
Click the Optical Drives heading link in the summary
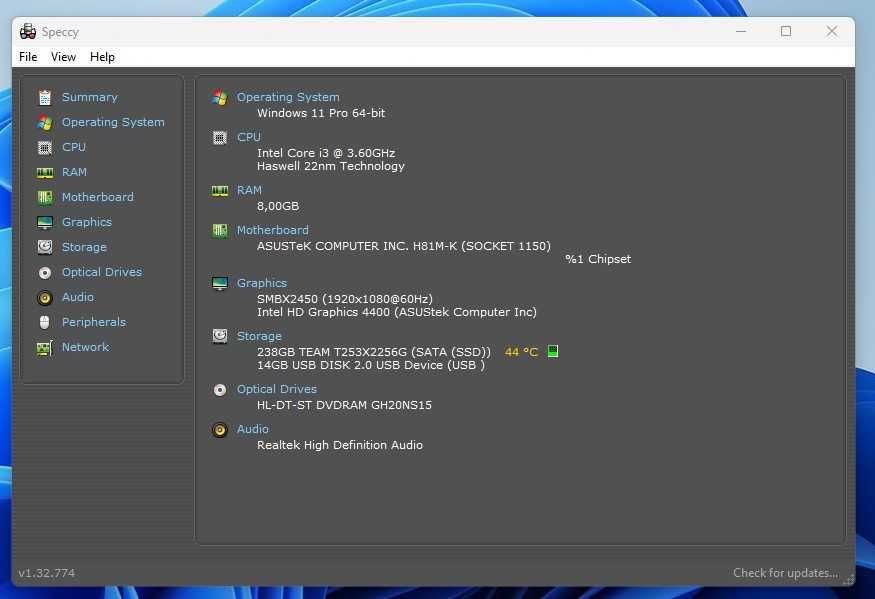[x=277, y=389]
